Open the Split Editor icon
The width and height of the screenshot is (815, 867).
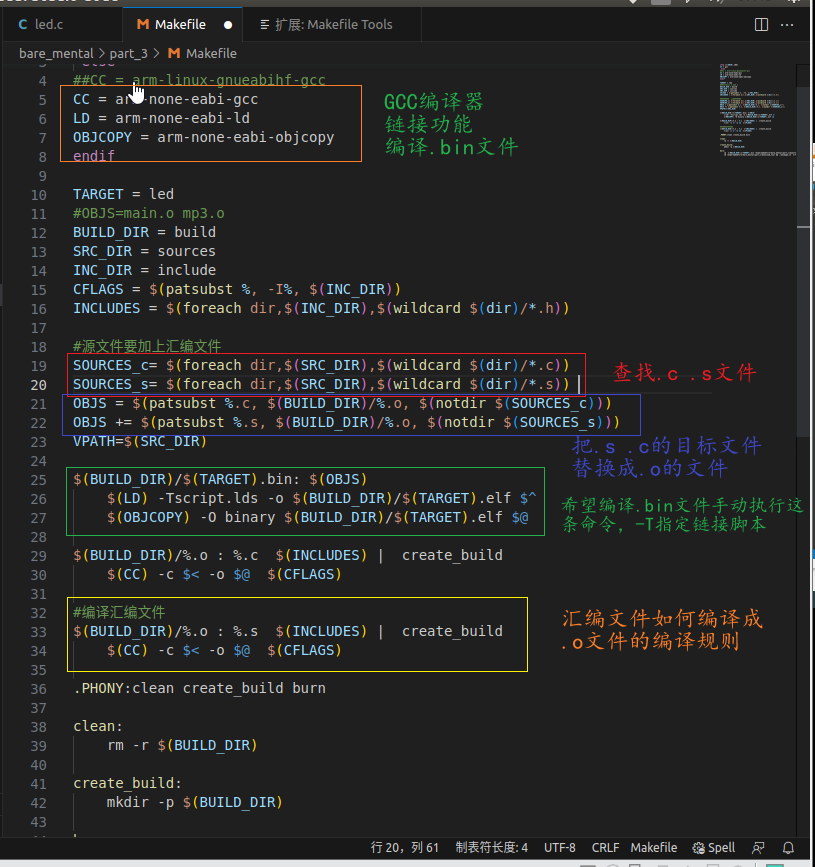762,24
